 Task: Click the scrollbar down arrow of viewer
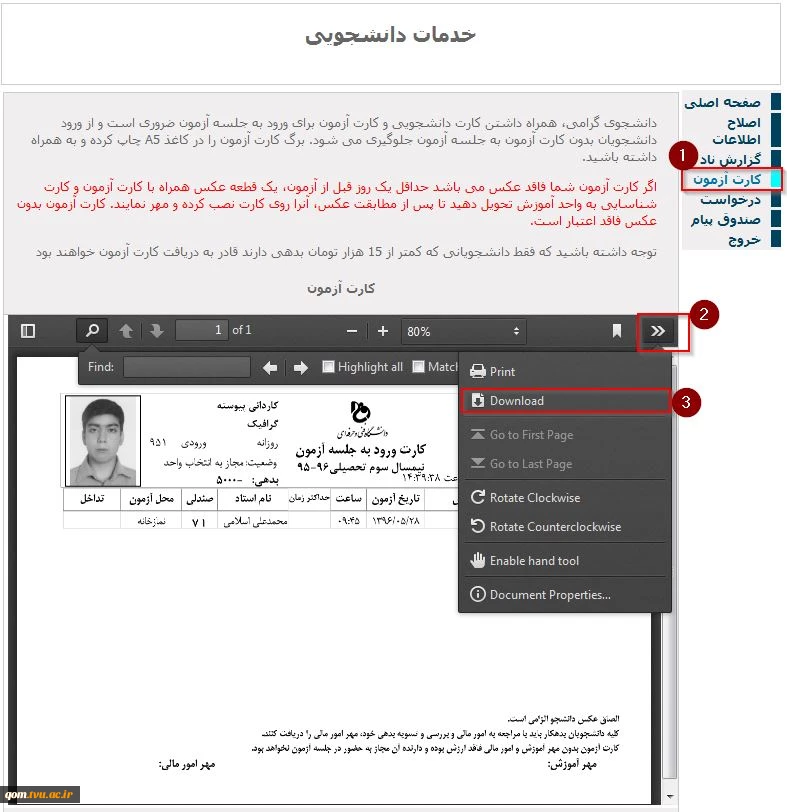point(671,796)
